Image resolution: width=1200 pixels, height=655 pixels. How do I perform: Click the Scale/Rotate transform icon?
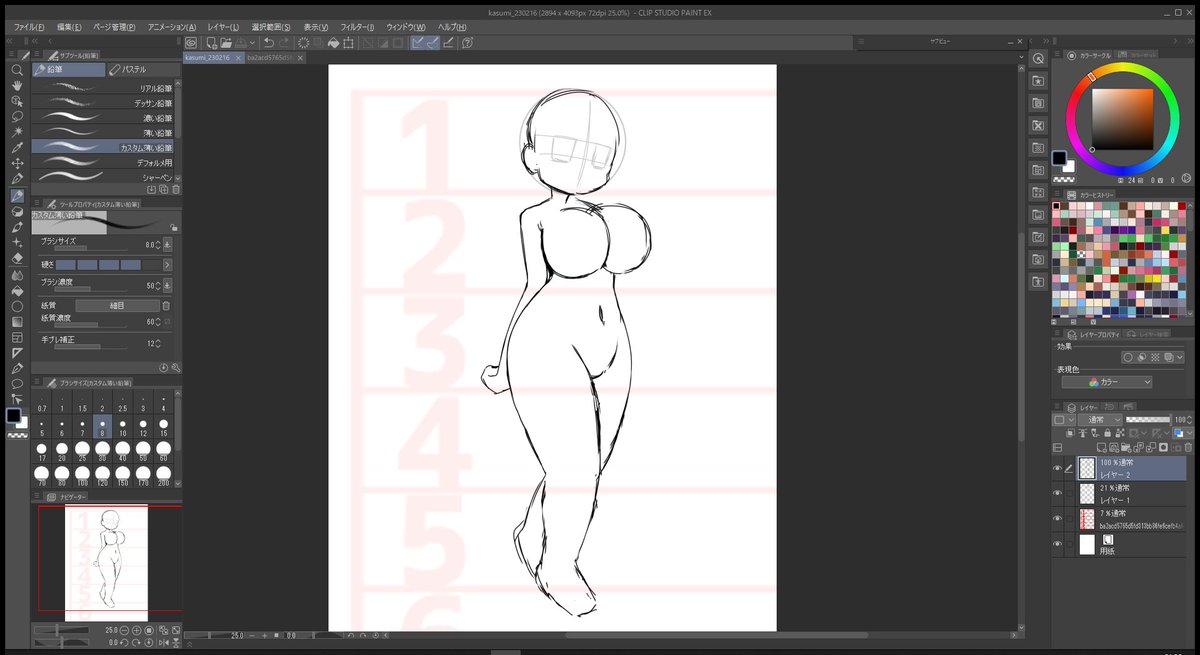coord(348,43)
